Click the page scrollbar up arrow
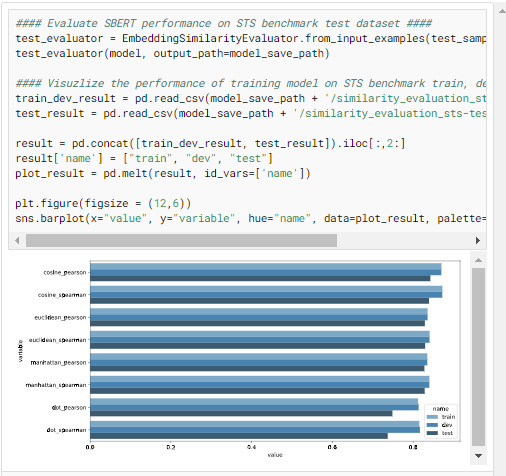Viewport: 506px width, 476px height. (502, 11)
